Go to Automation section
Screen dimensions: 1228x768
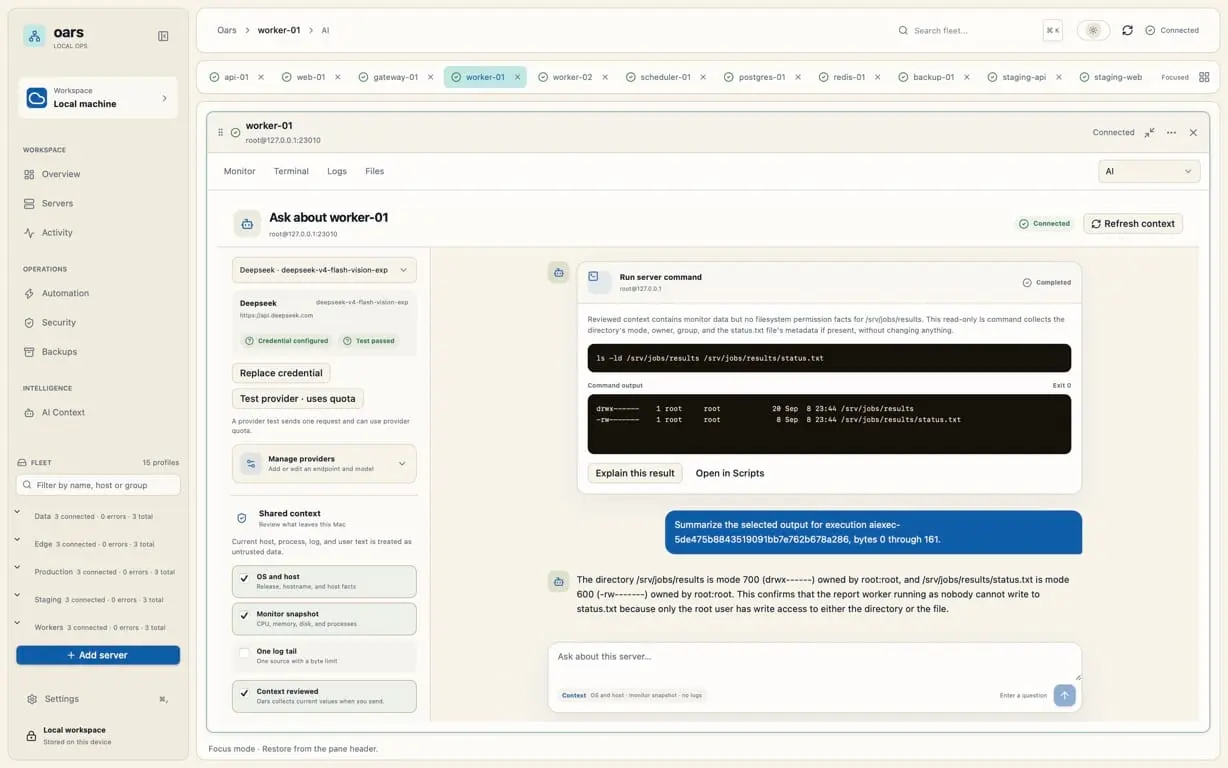pos(65,293)
